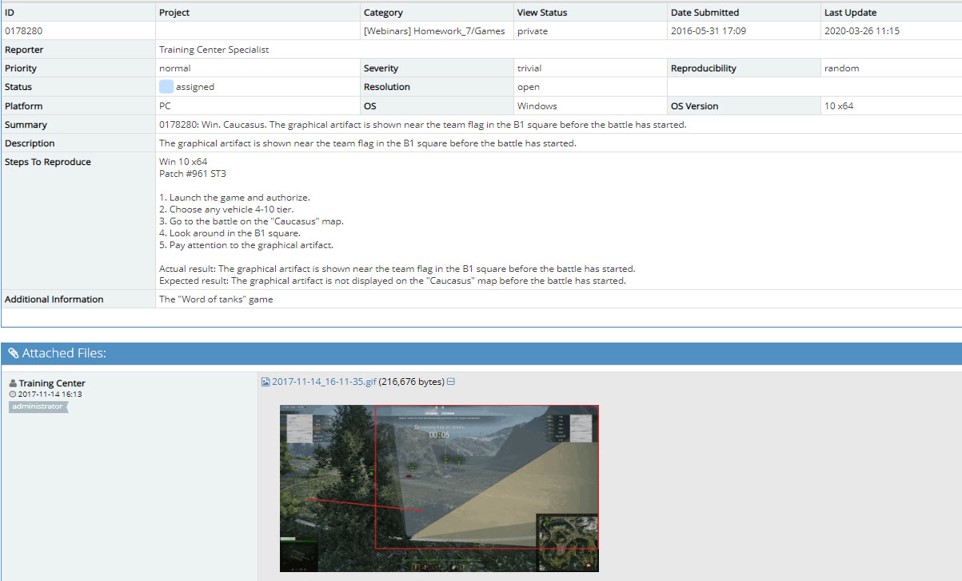Select the view status value private
The image size is (962, 581).
click(x=533, y=31)
